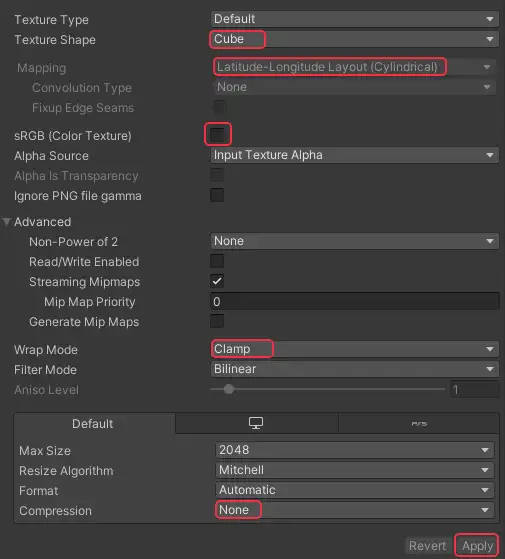Toggle the Alpha Is Transparency checkbox
Viewport: 505px width, 559px height.
[x=217, y=175]
